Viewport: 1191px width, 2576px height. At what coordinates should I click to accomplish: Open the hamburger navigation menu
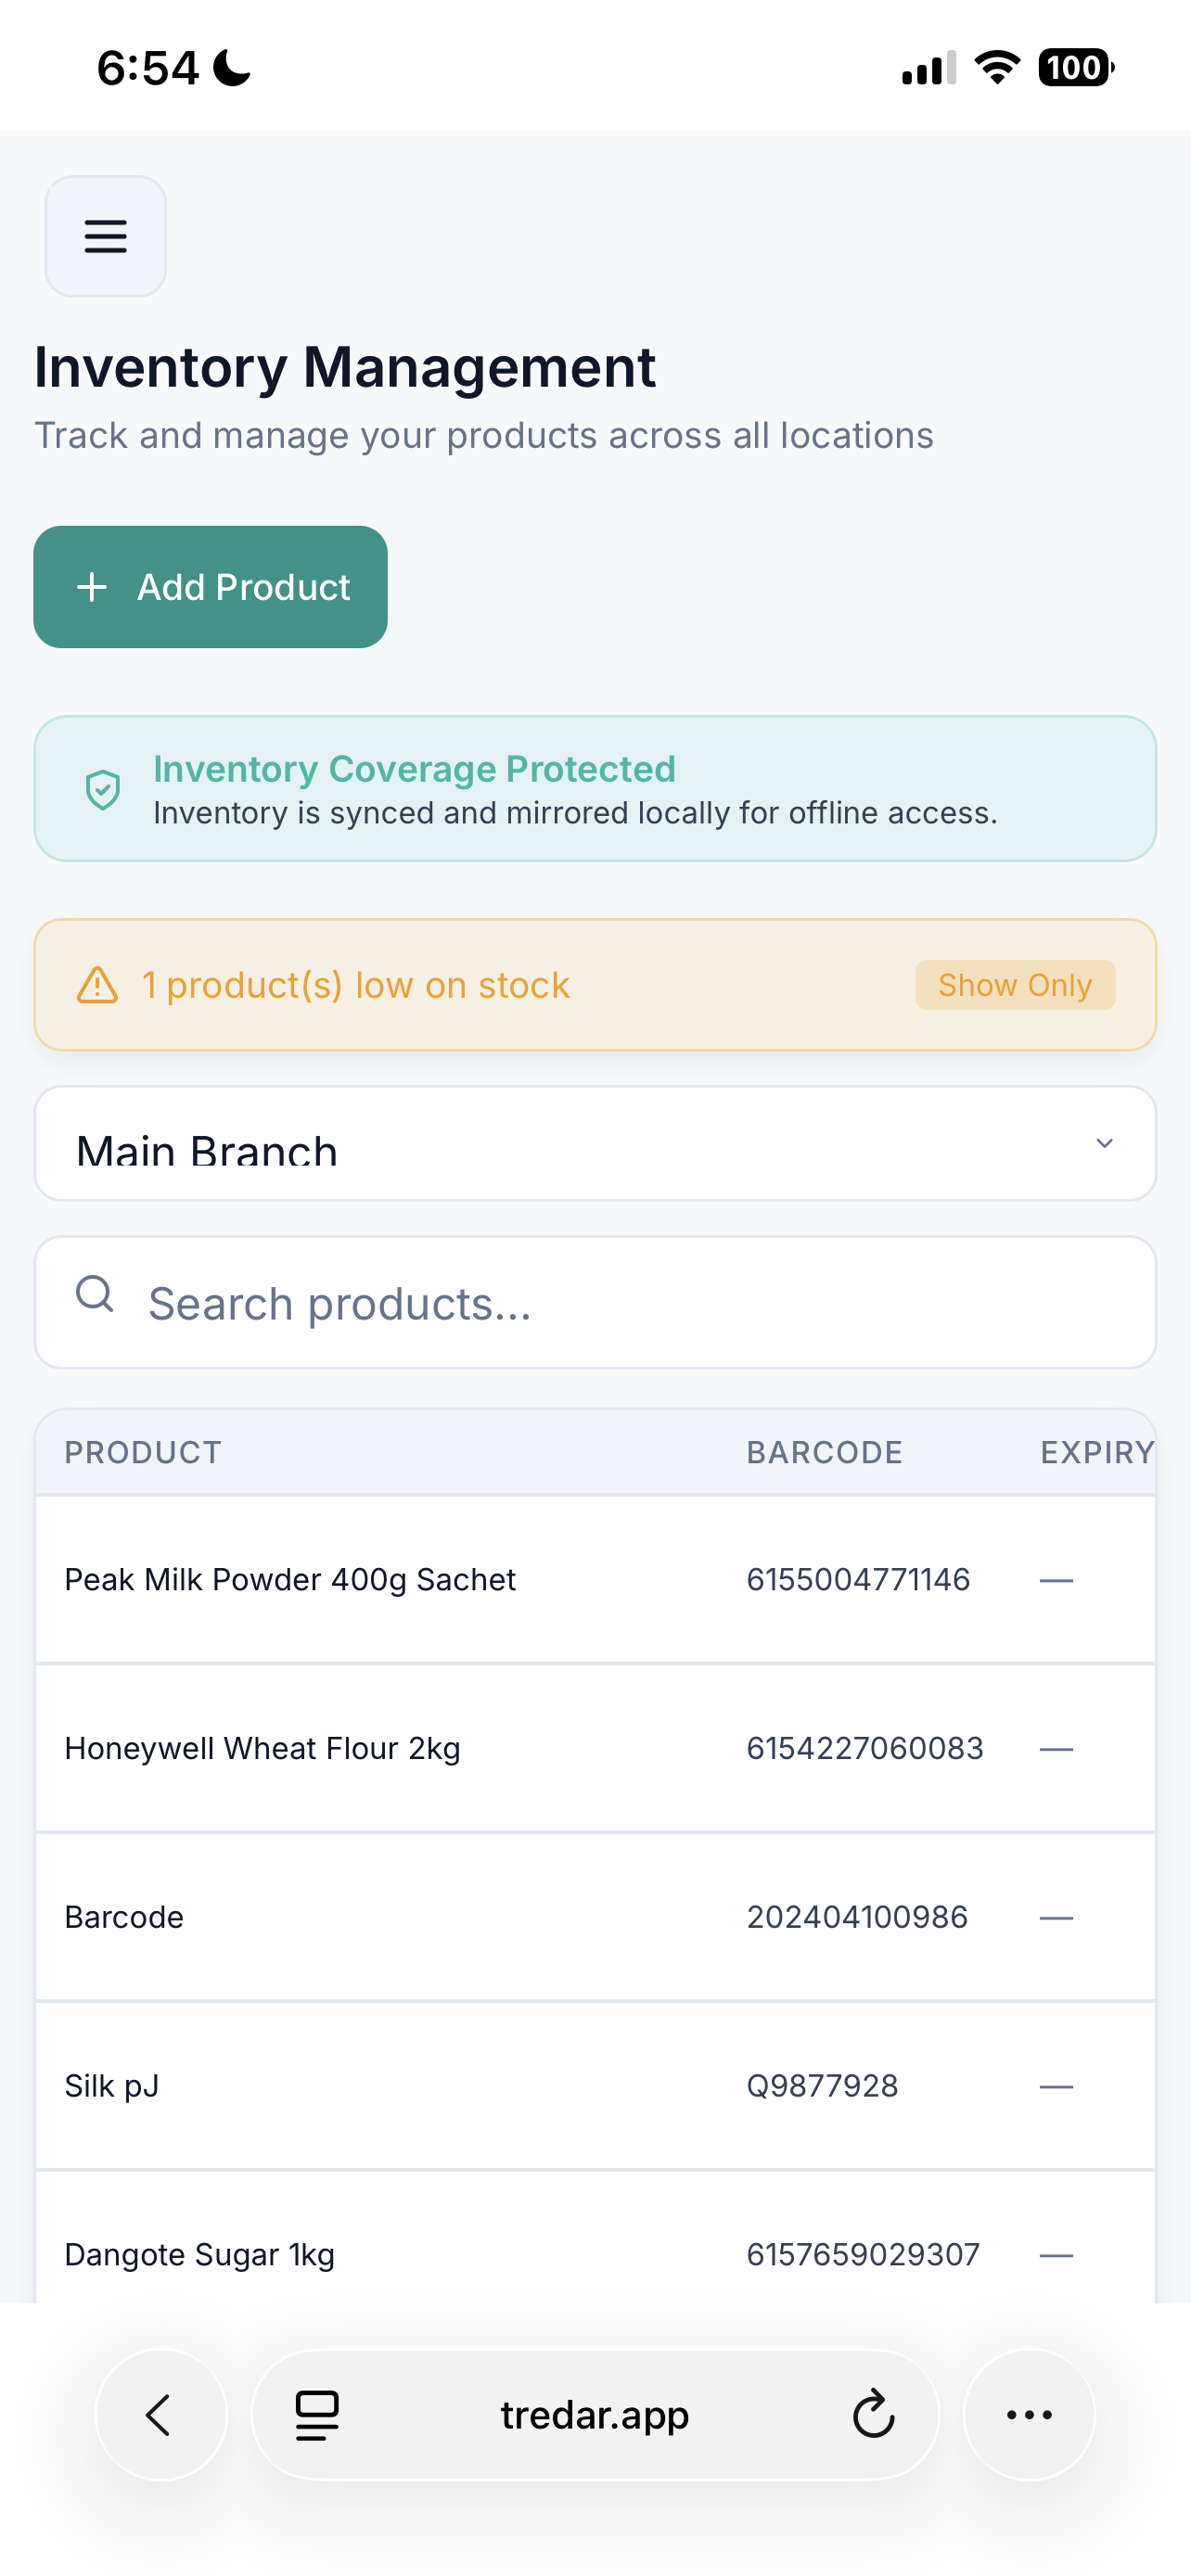click(105, 236)
